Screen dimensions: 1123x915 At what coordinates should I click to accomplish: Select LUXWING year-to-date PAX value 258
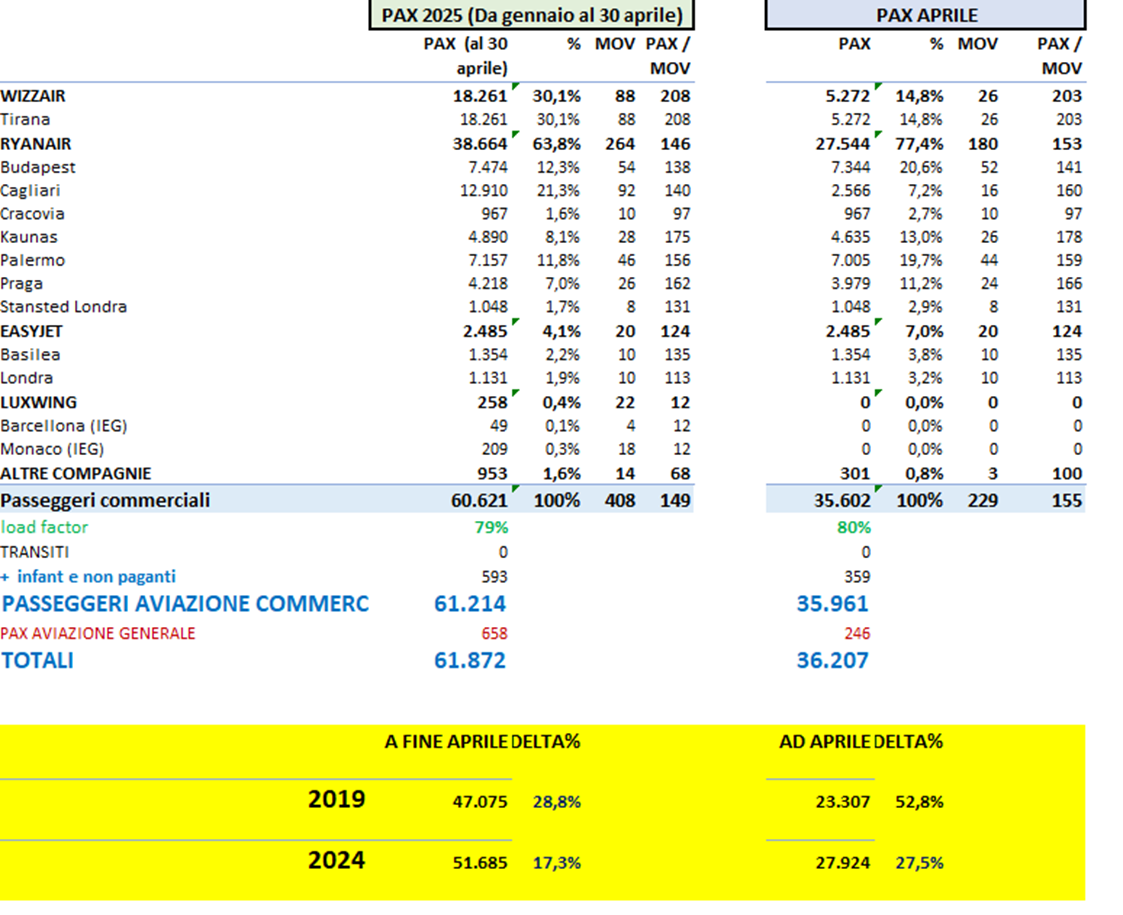click(493, 402)
